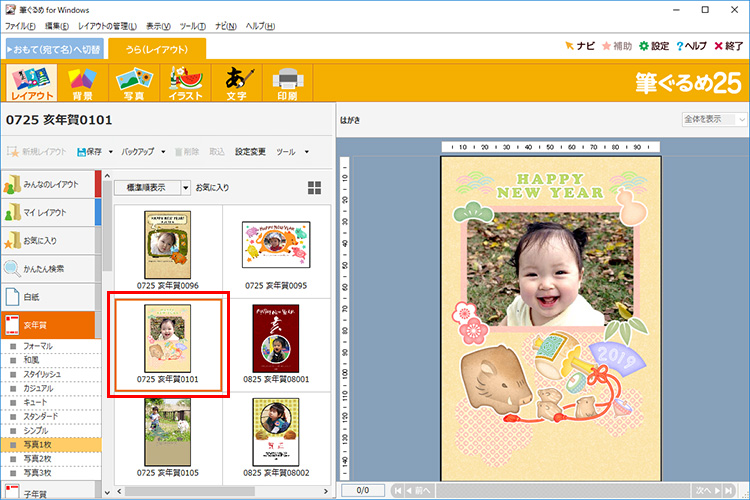This screenshot has width=750, height=500.
Task: Open the ファイル(F) menu
Action: pyautogui.click(x=20, y=25)
